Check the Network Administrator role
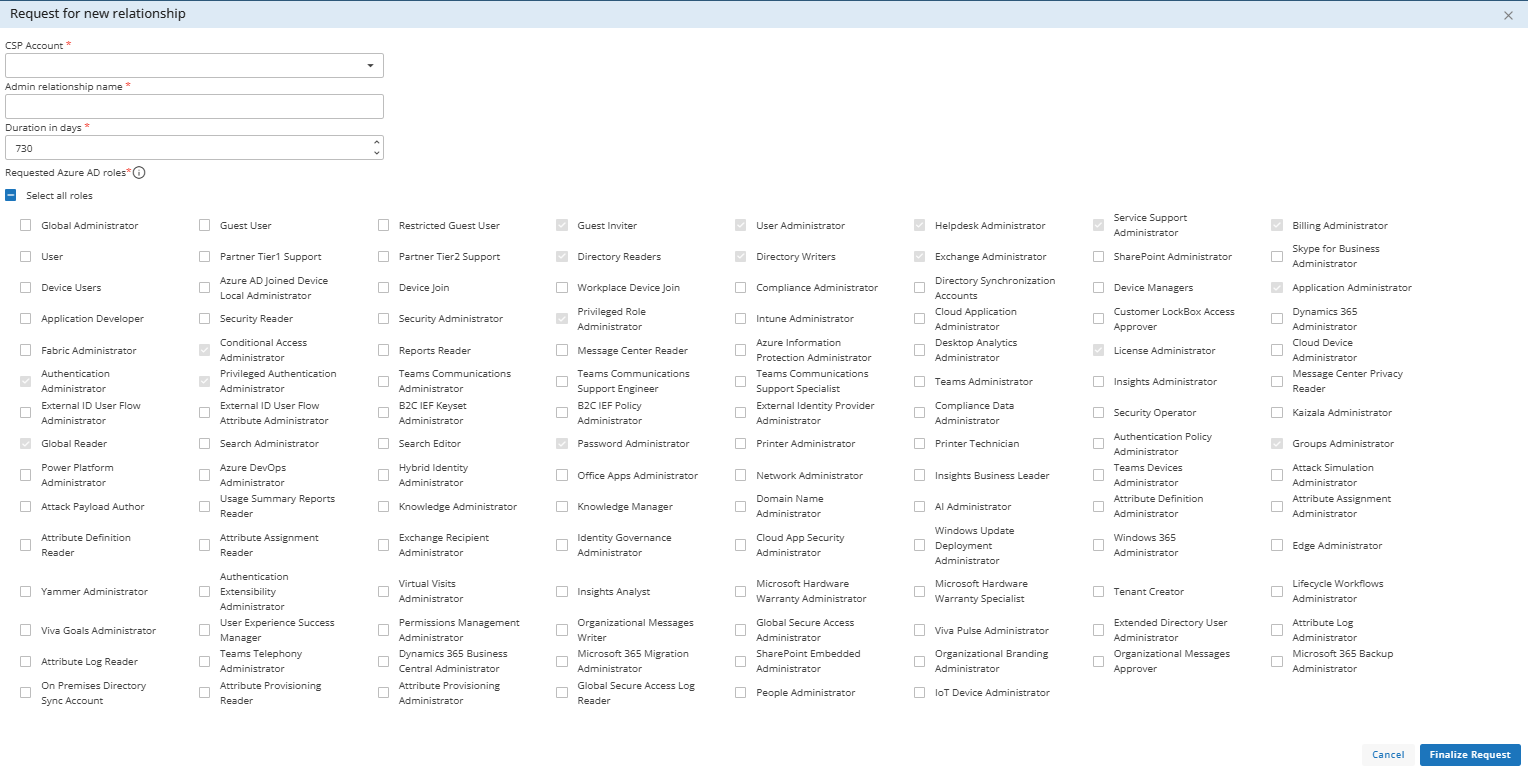The width and height of the screenshot is (1528, 774). point(740,475)
